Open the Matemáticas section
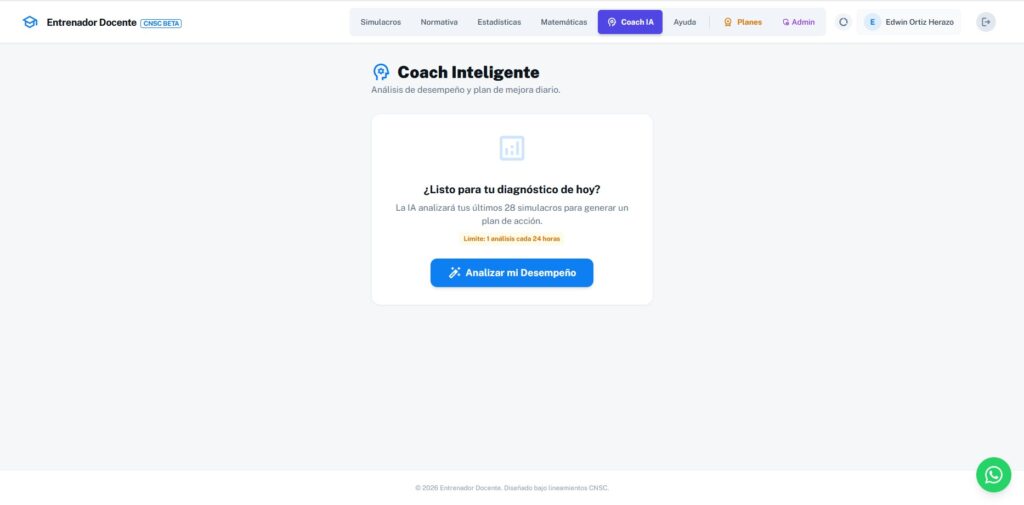This screenshot has width=1024, height=505. (564, 22)
